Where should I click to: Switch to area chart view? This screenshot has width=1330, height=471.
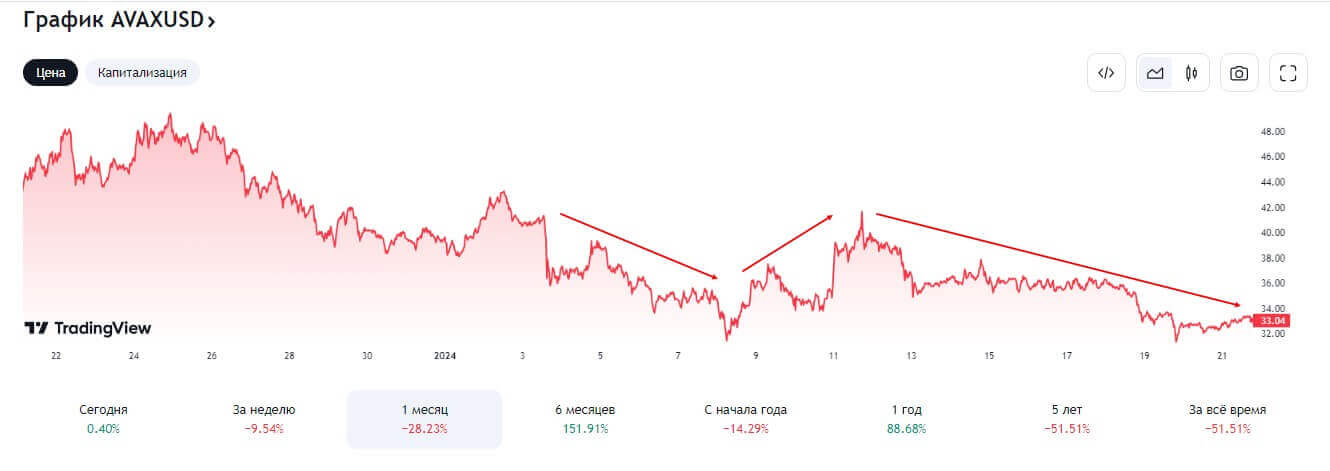pyautogui.click(x=1155, y=73)
